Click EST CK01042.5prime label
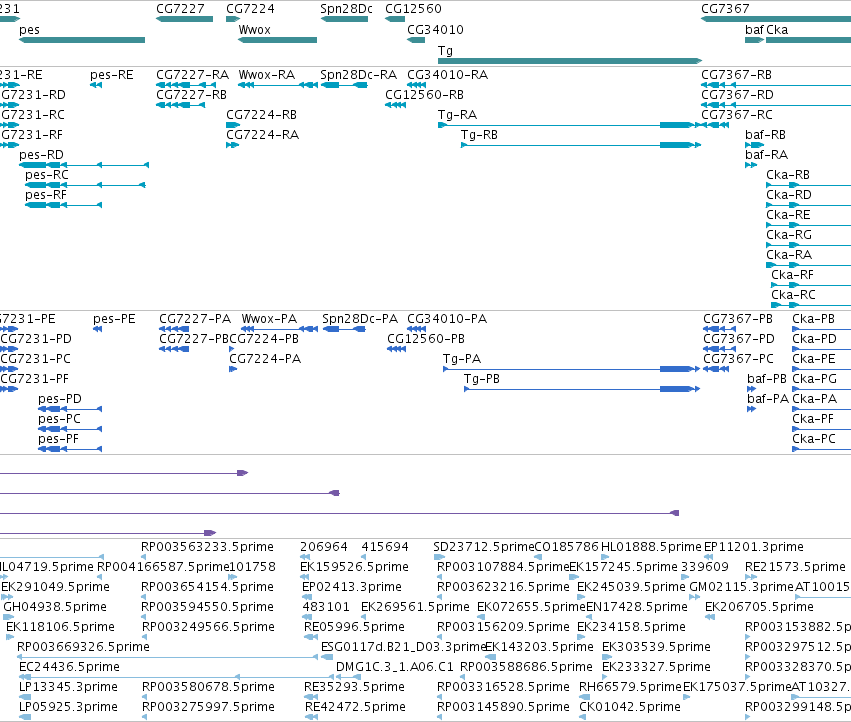 [630, 707]
